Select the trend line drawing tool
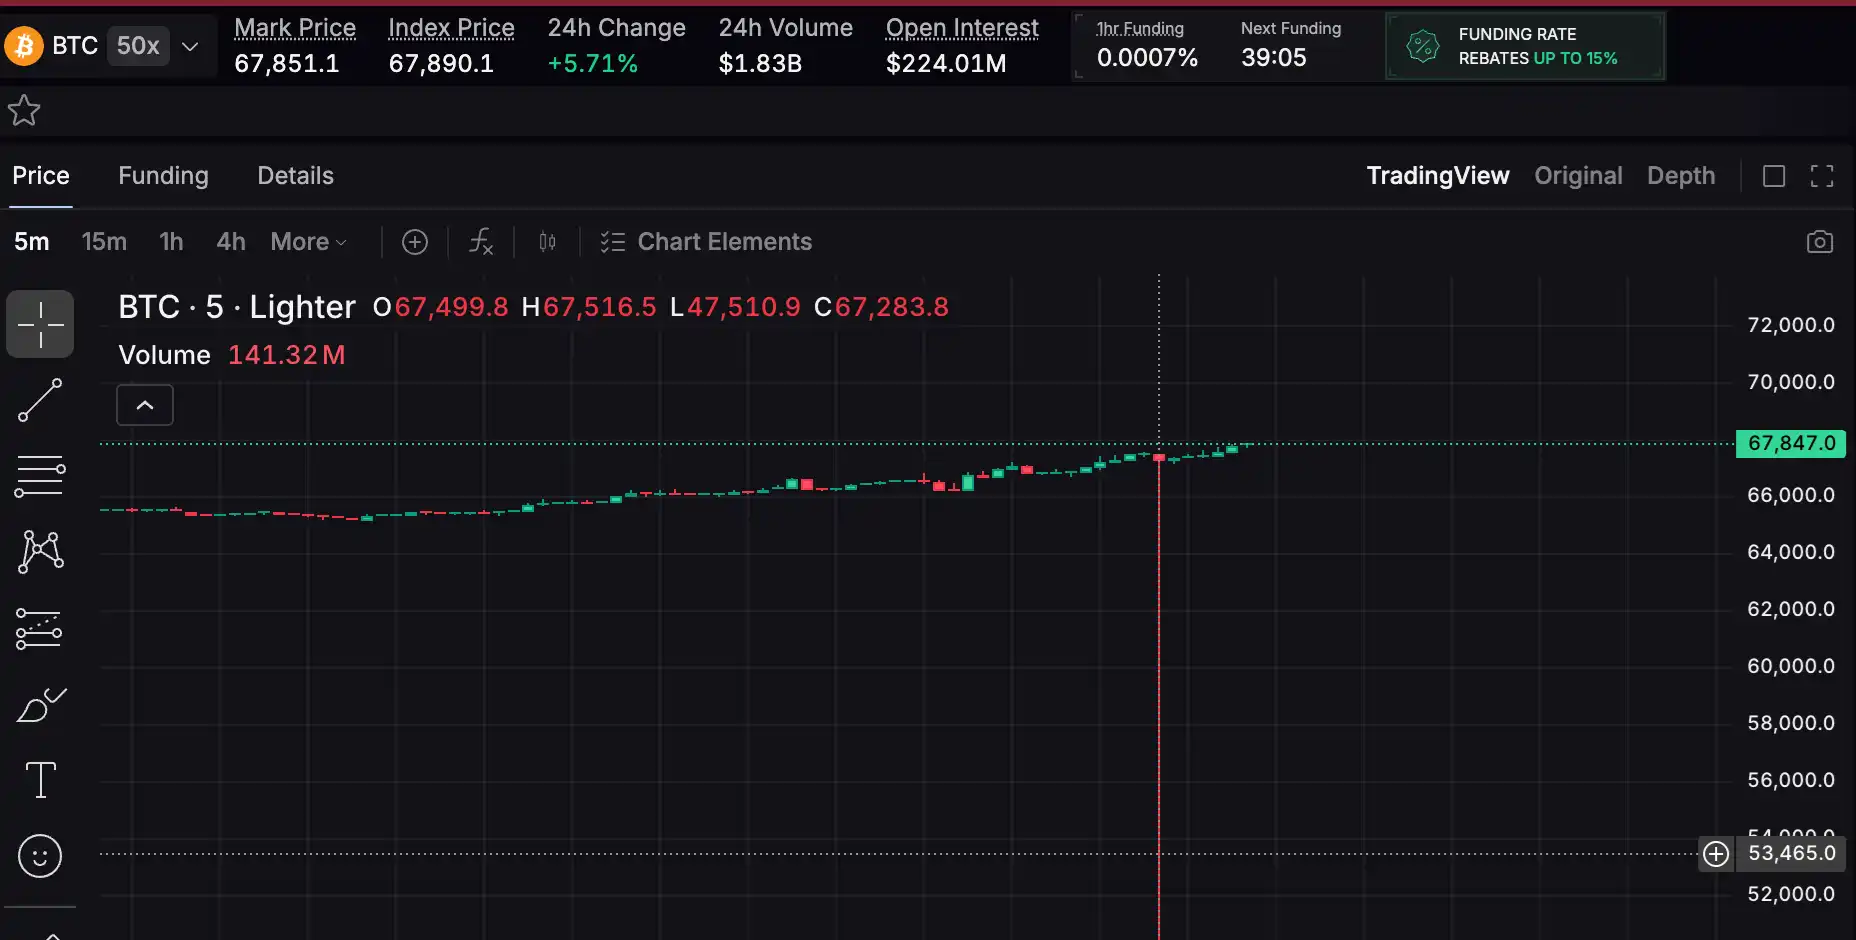 click(40, 400)
